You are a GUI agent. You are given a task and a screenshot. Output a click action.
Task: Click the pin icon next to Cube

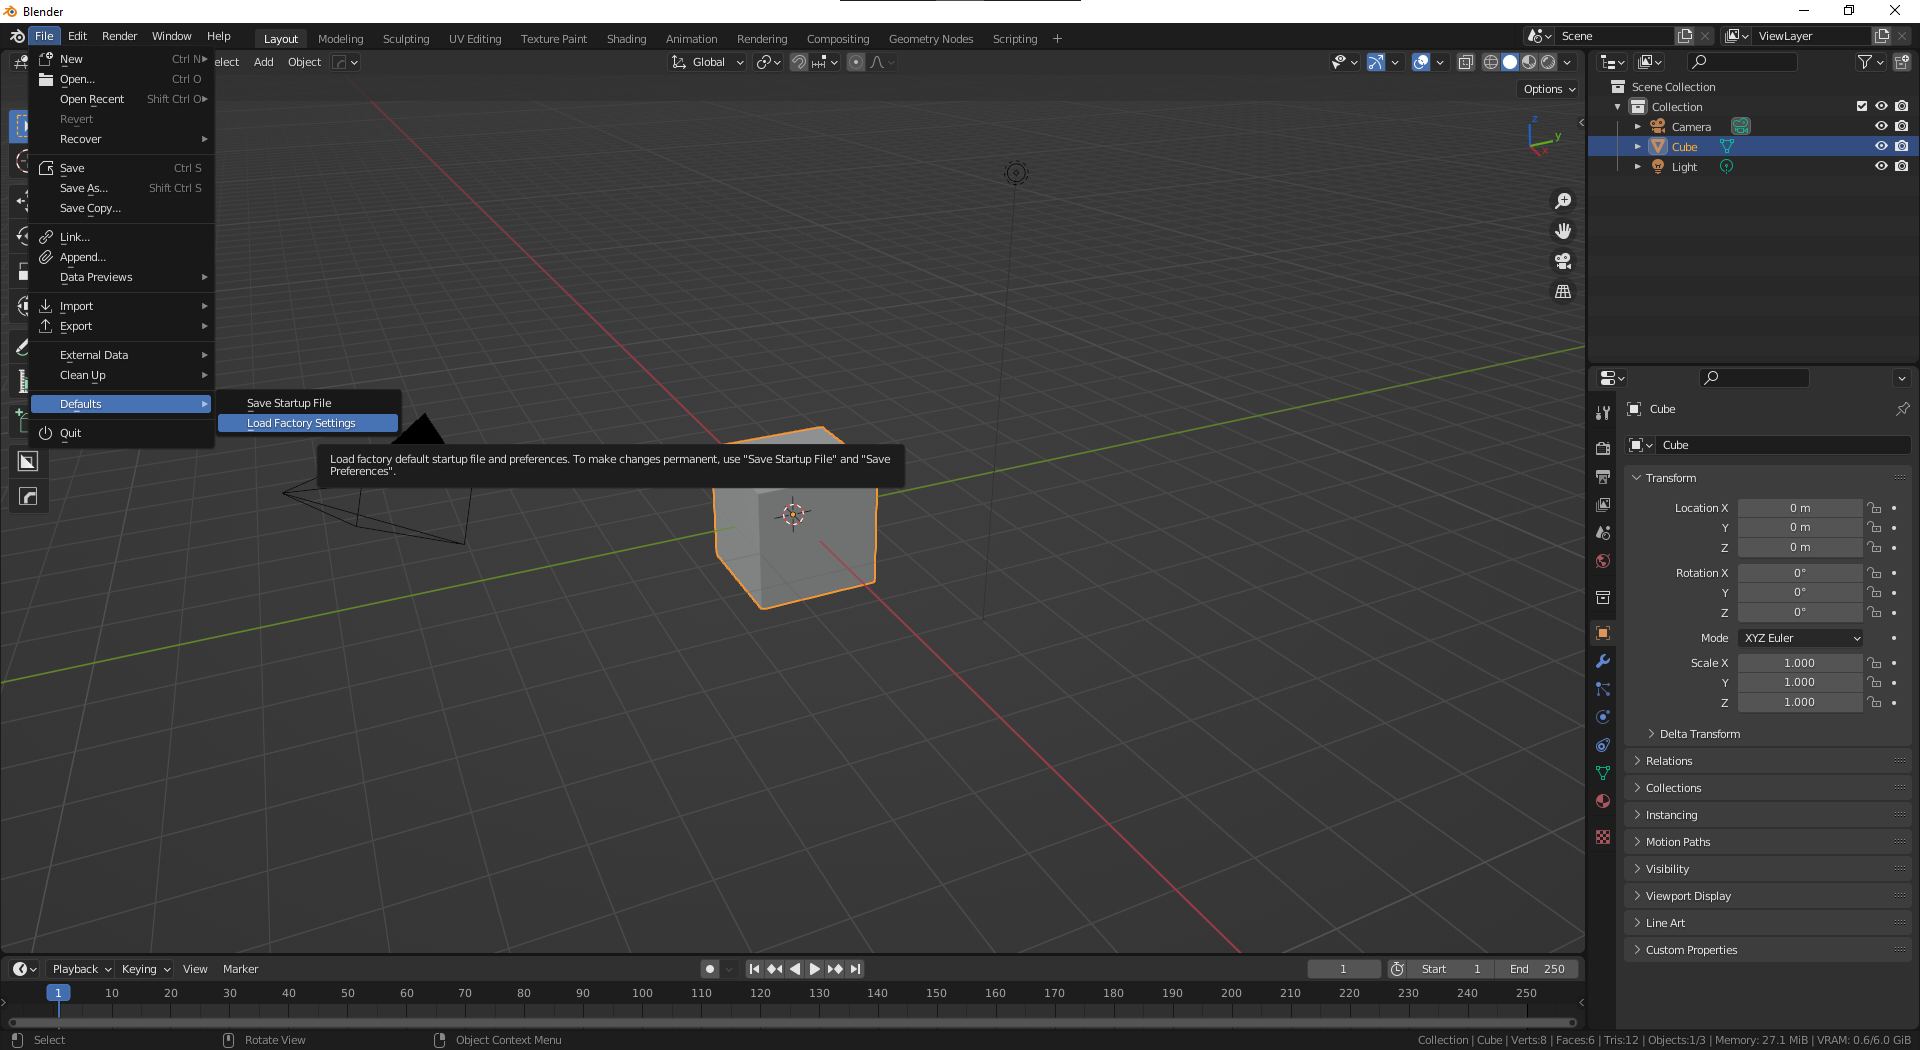(x=1902, y=409)
